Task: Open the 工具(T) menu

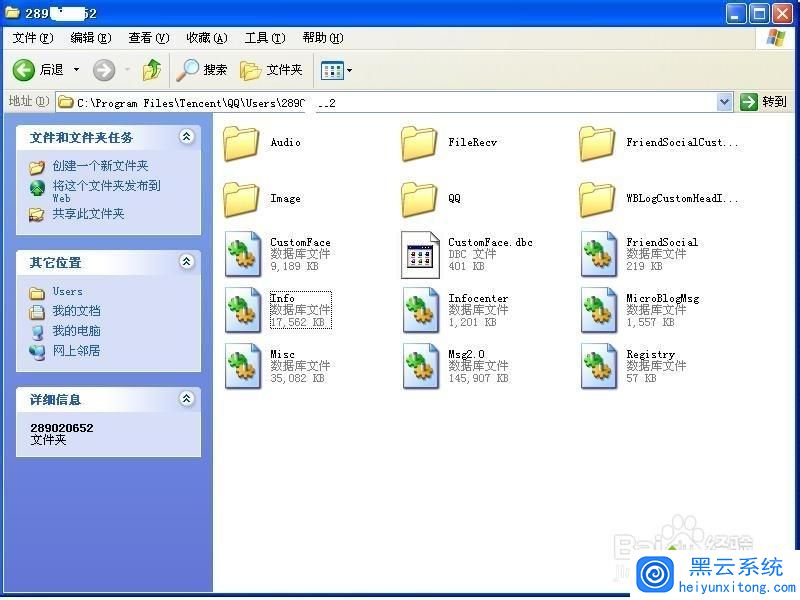Action: [264, 38]
